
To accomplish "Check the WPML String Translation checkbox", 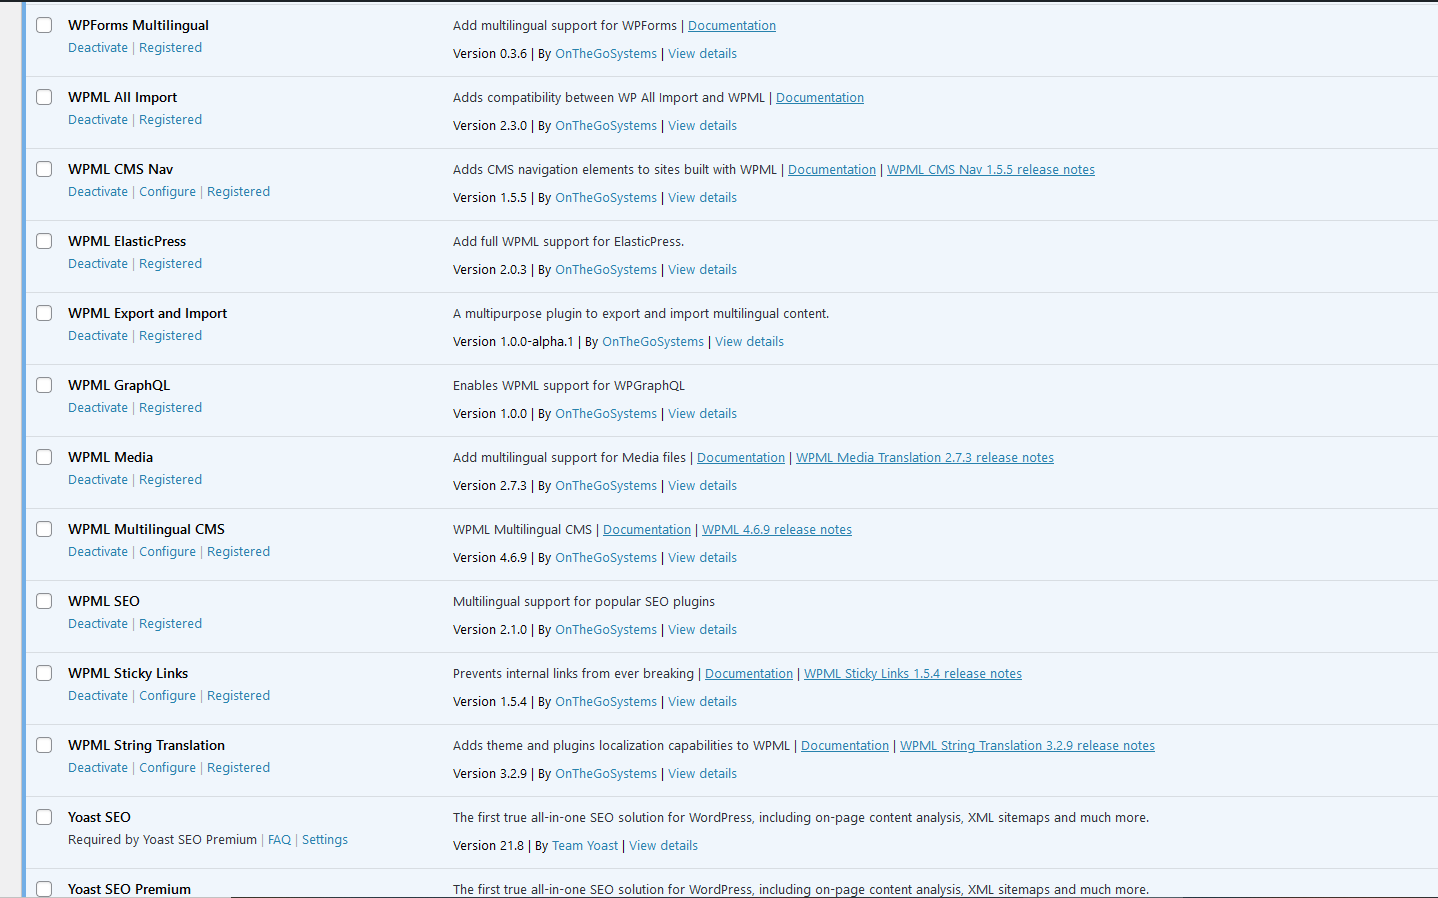I will (44, 745).
